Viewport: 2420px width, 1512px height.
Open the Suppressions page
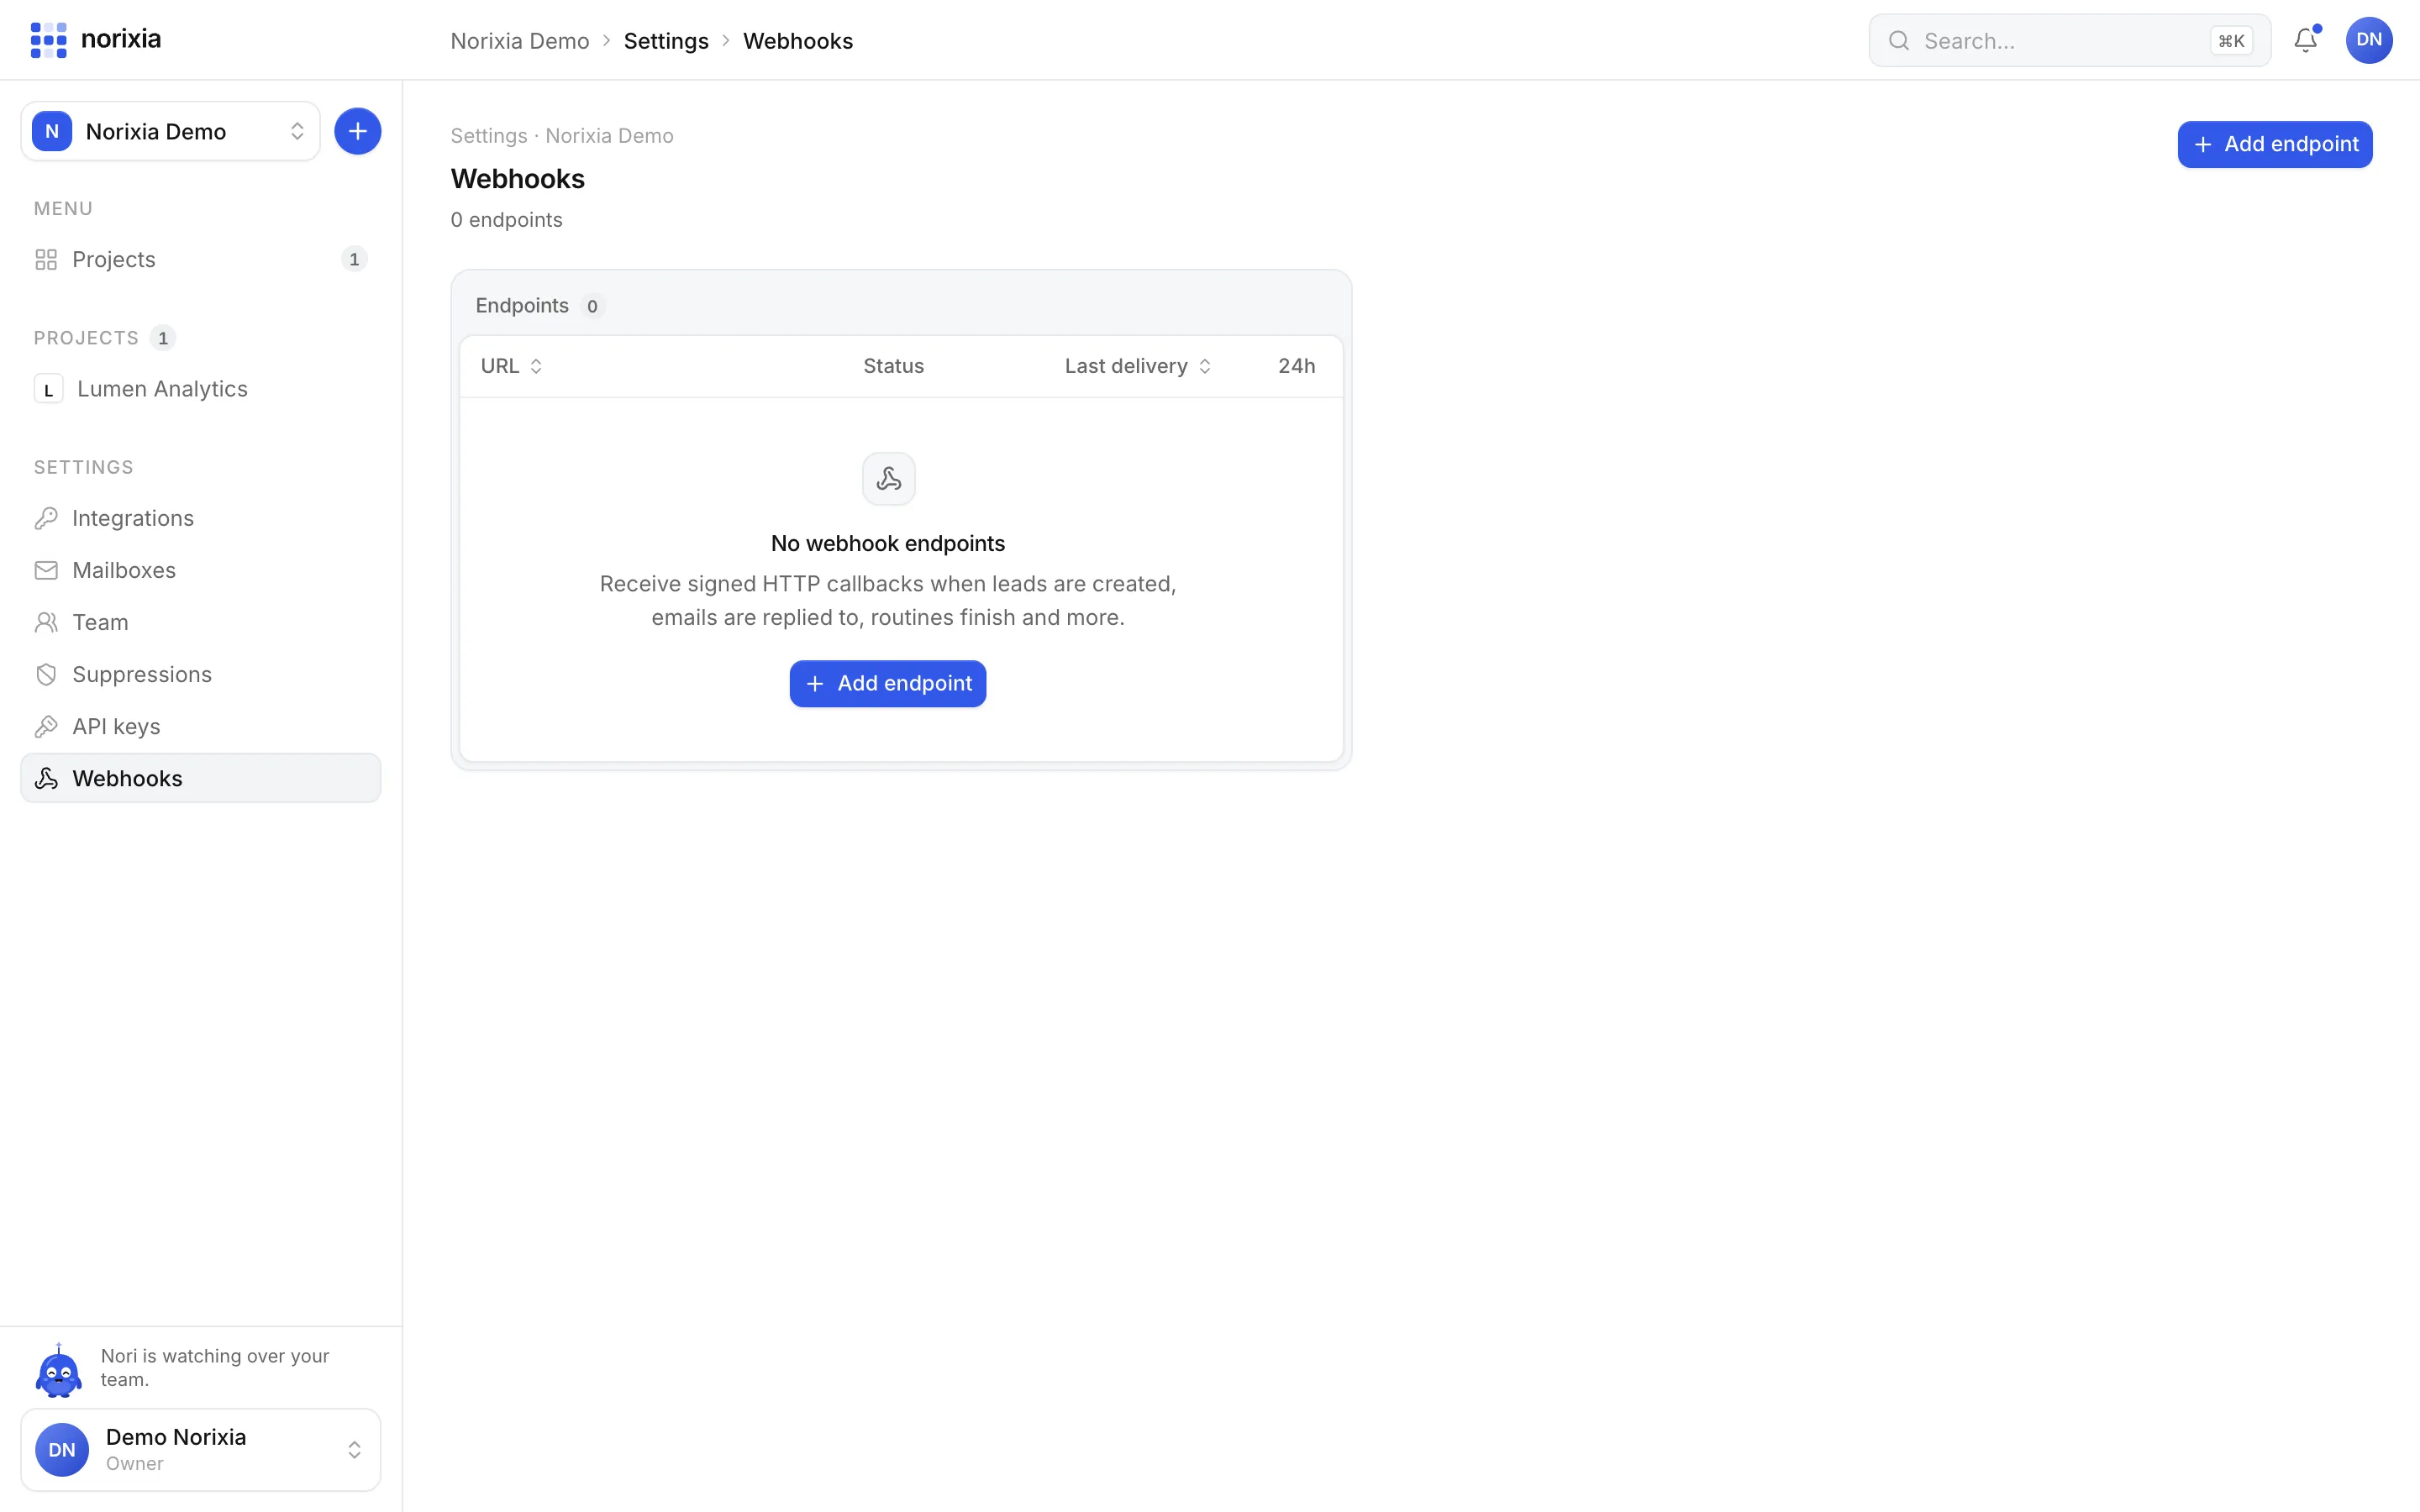click(x=200, y=674)
